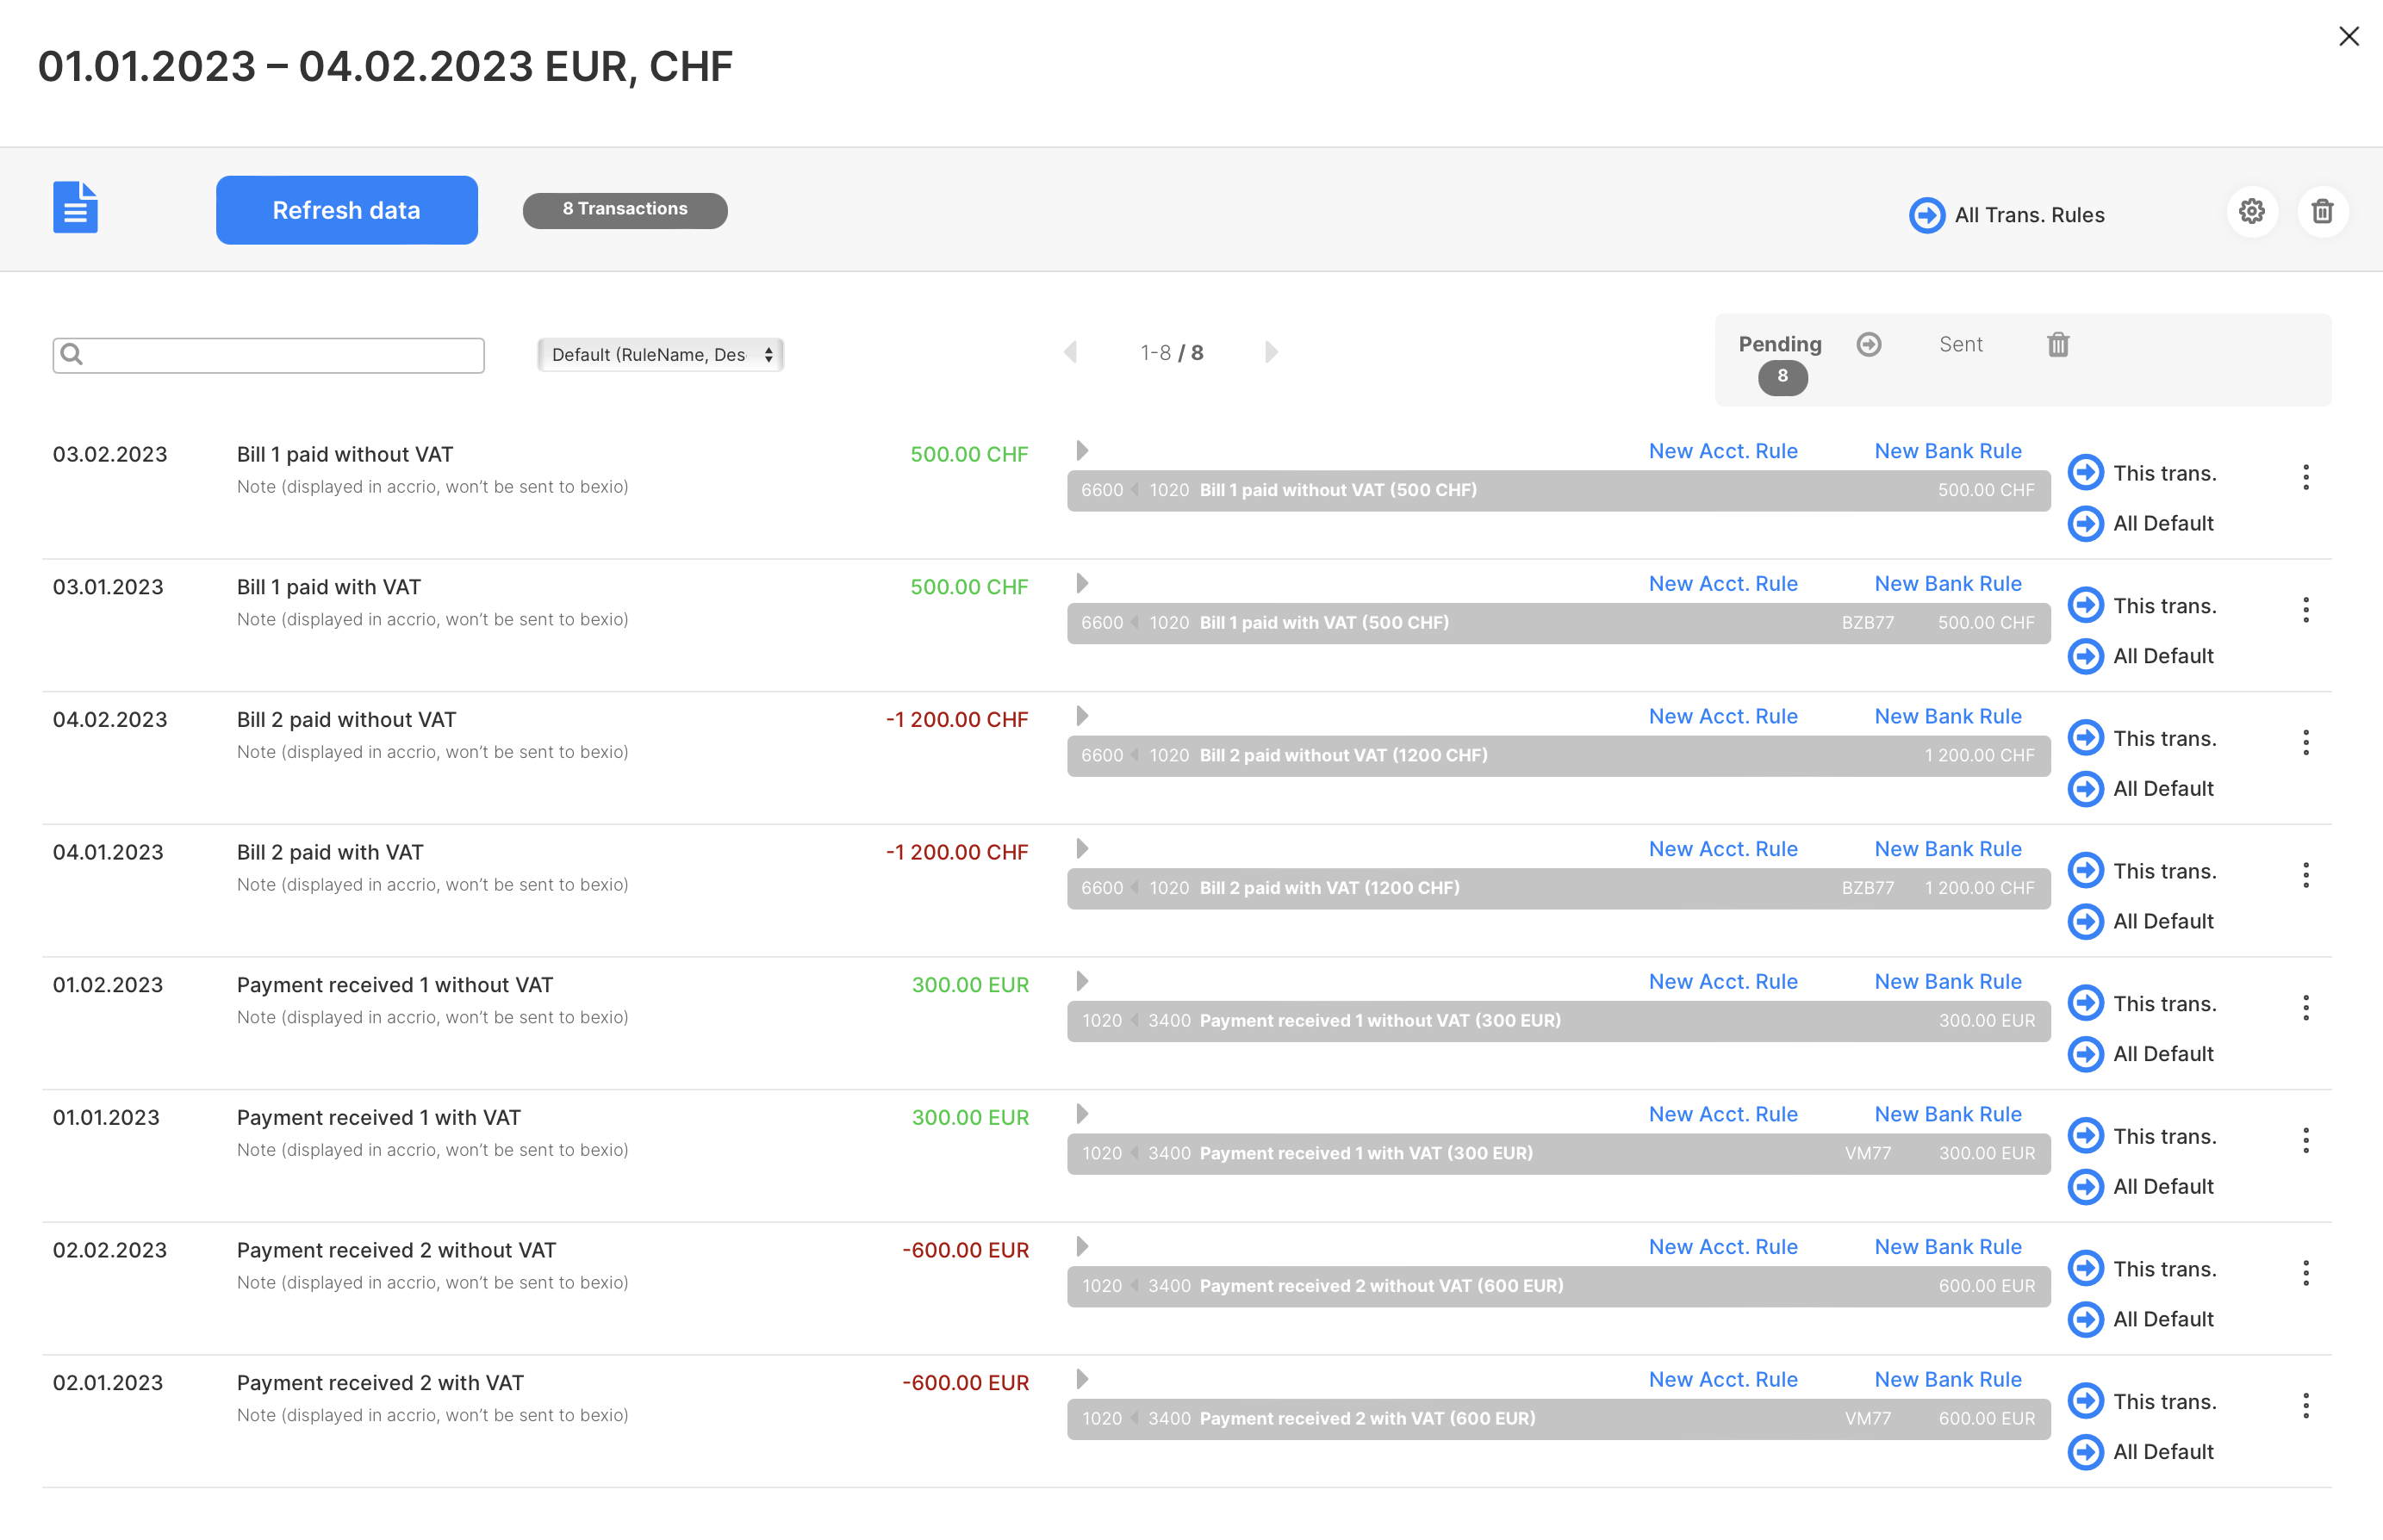The height and width of the screenshot is (1540, 2383).
Task: Click All Default for Bill 1 paid without VAT
Action: tap(2141, 524)
